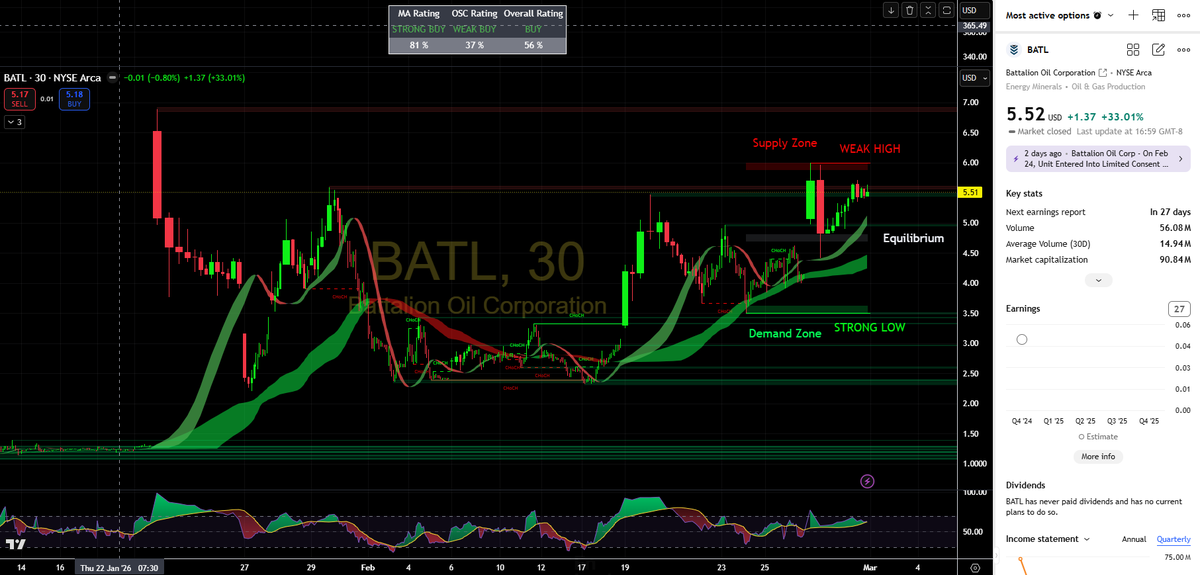Click the Equilibrium label
Viewport: 1200px width, 575px height.
tap(913, 239)
